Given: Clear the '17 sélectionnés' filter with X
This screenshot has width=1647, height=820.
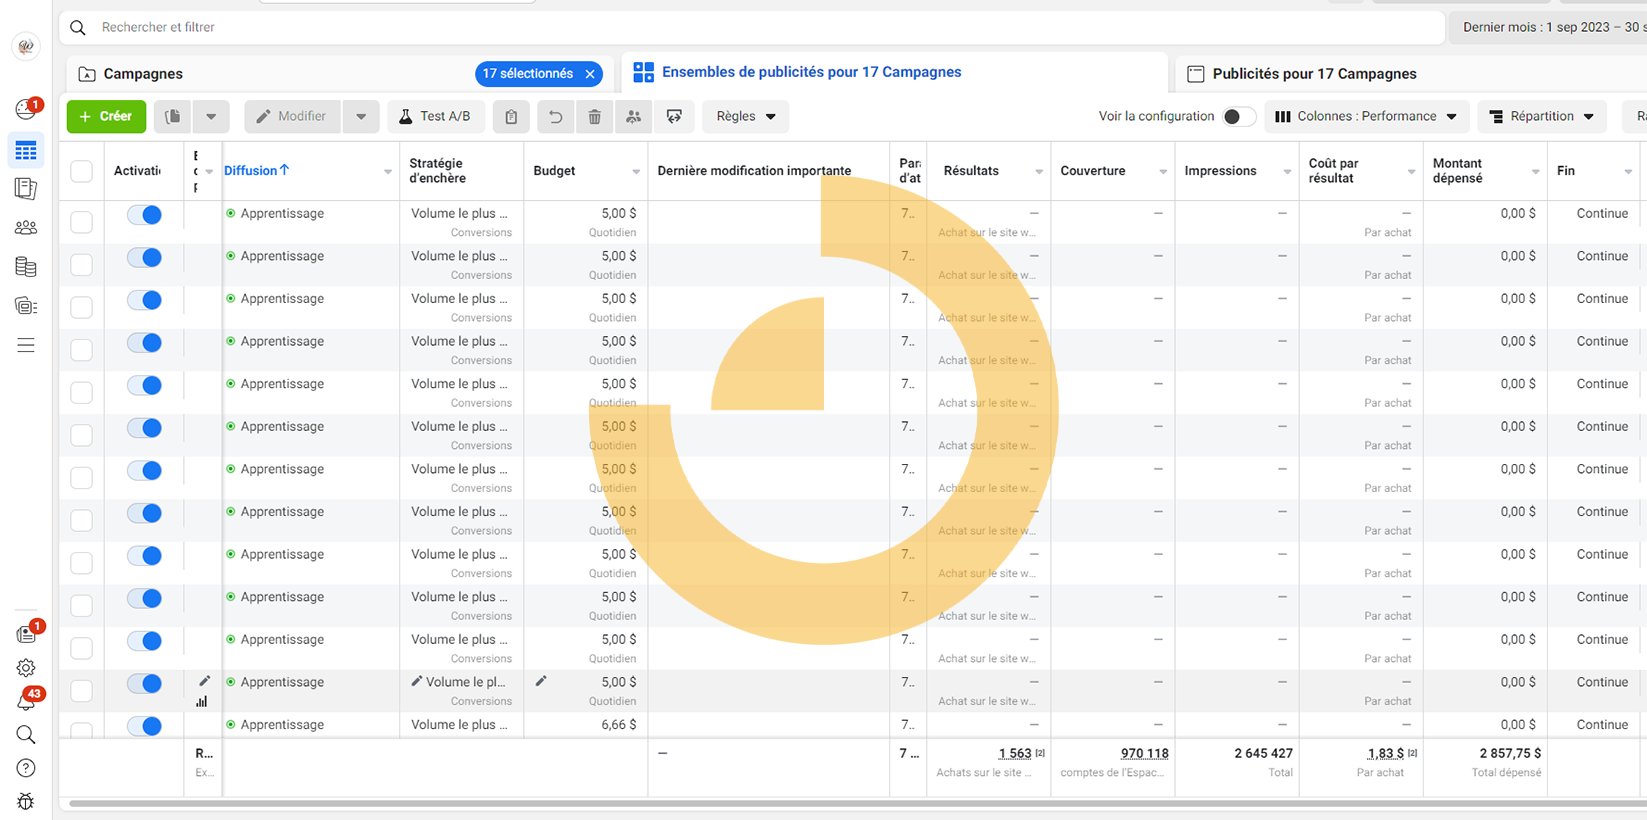Looking at the screenshot, I should (590, 74).
